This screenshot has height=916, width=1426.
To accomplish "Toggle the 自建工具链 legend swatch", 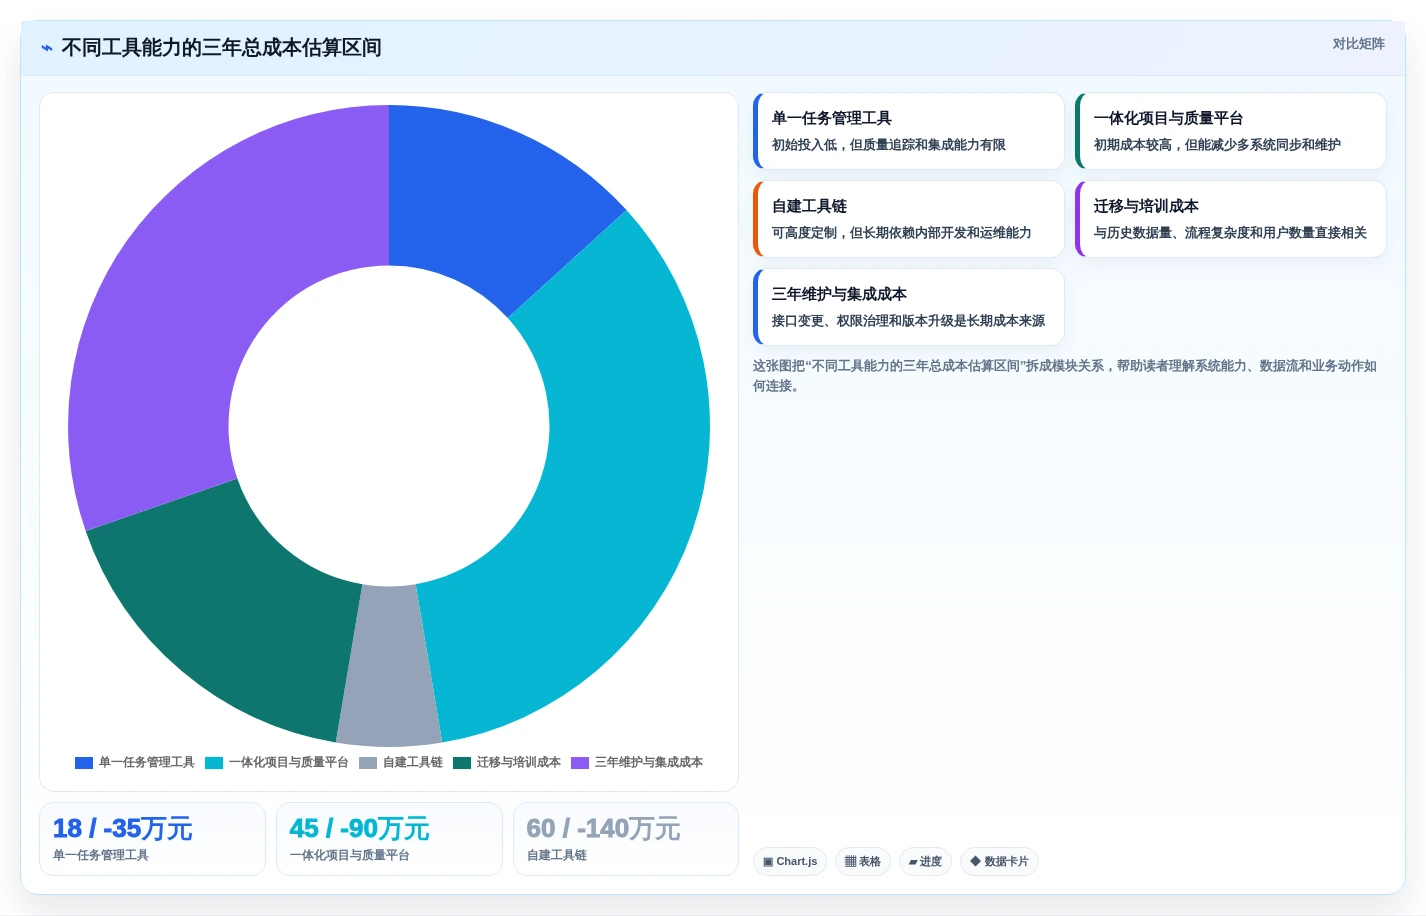I will click(368, 763).
